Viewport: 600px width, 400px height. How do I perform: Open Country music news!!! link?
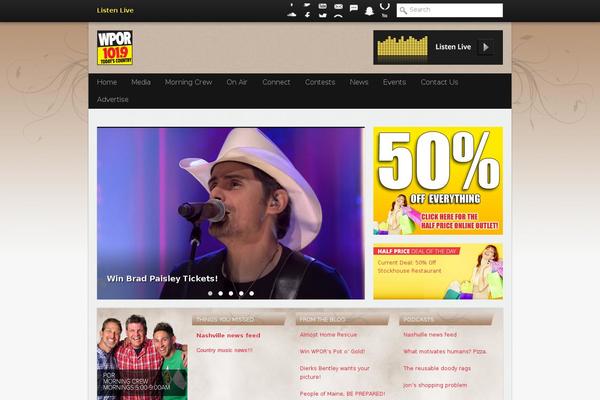click(x=224, y=350)
